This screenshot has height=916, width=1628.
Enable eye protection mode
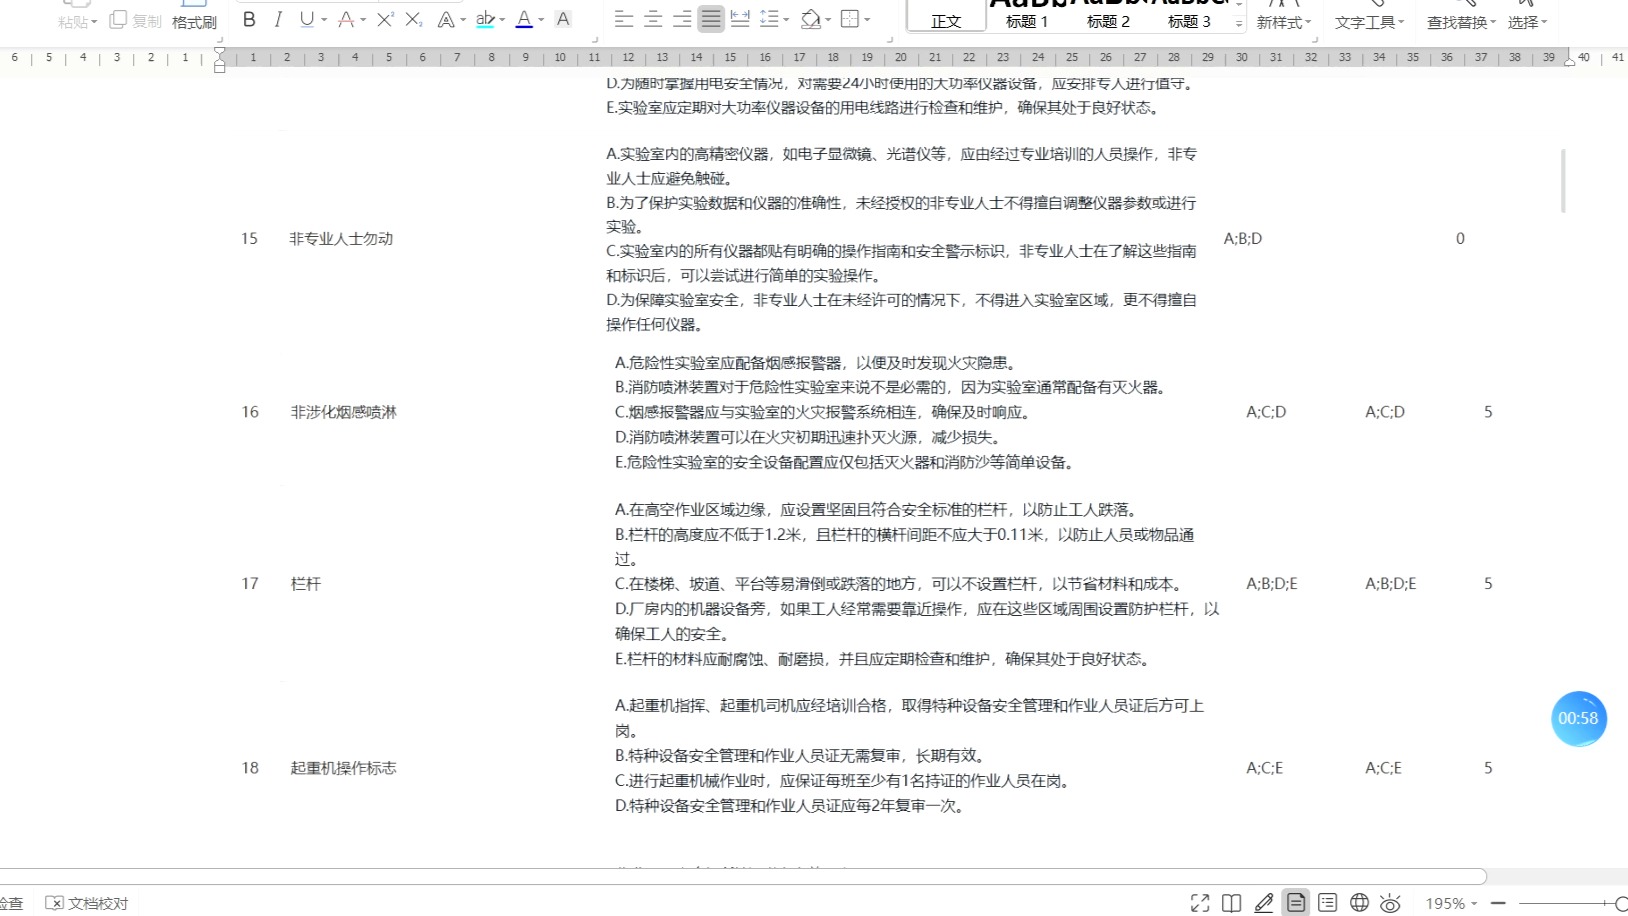[x=1390, y=903]
